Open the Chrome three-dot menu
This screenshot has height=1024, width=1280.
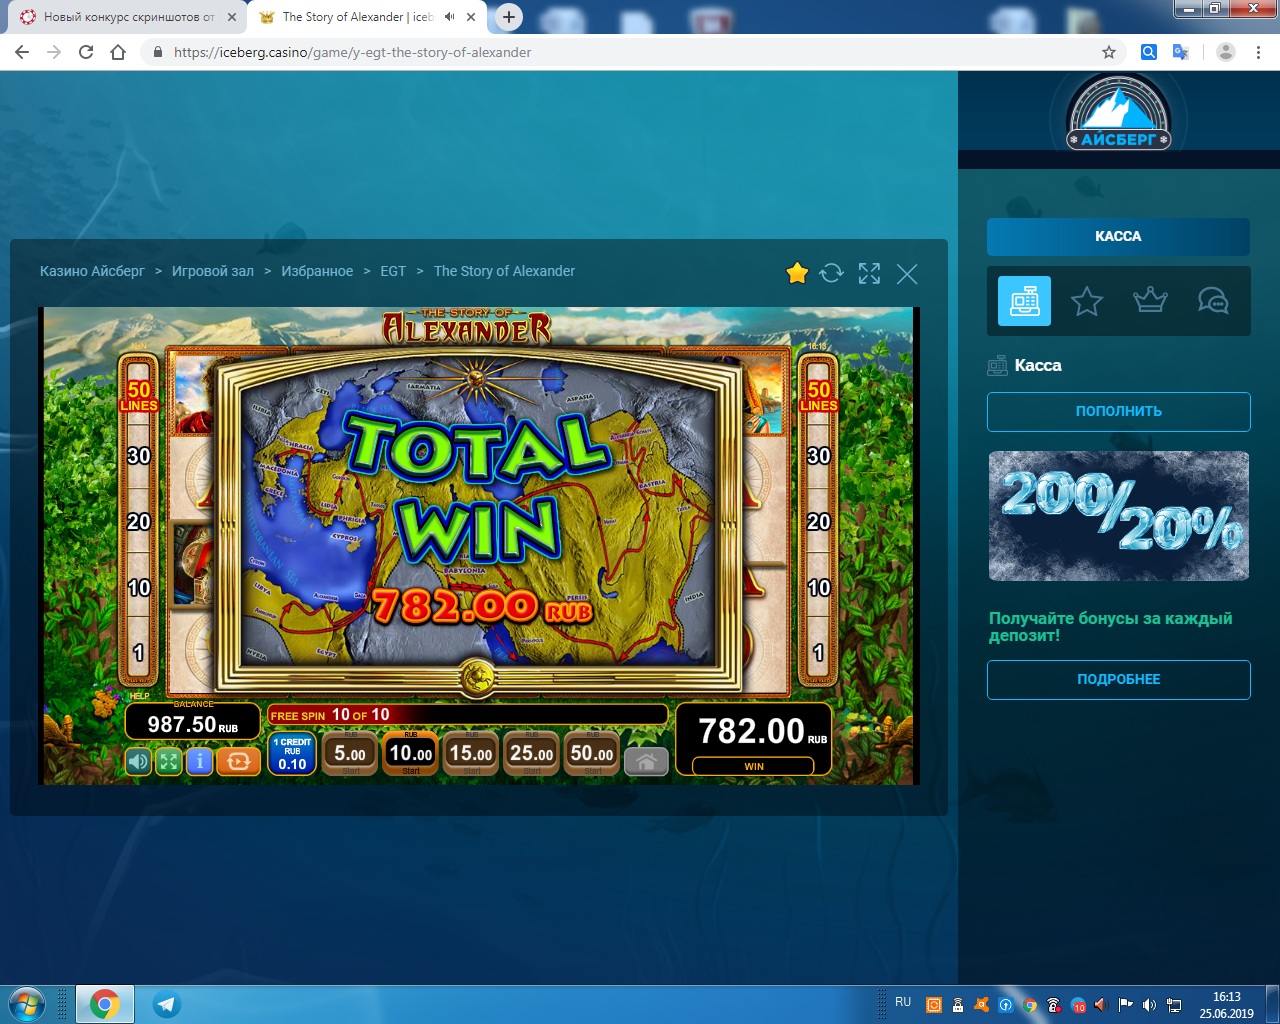[1258, 52]
